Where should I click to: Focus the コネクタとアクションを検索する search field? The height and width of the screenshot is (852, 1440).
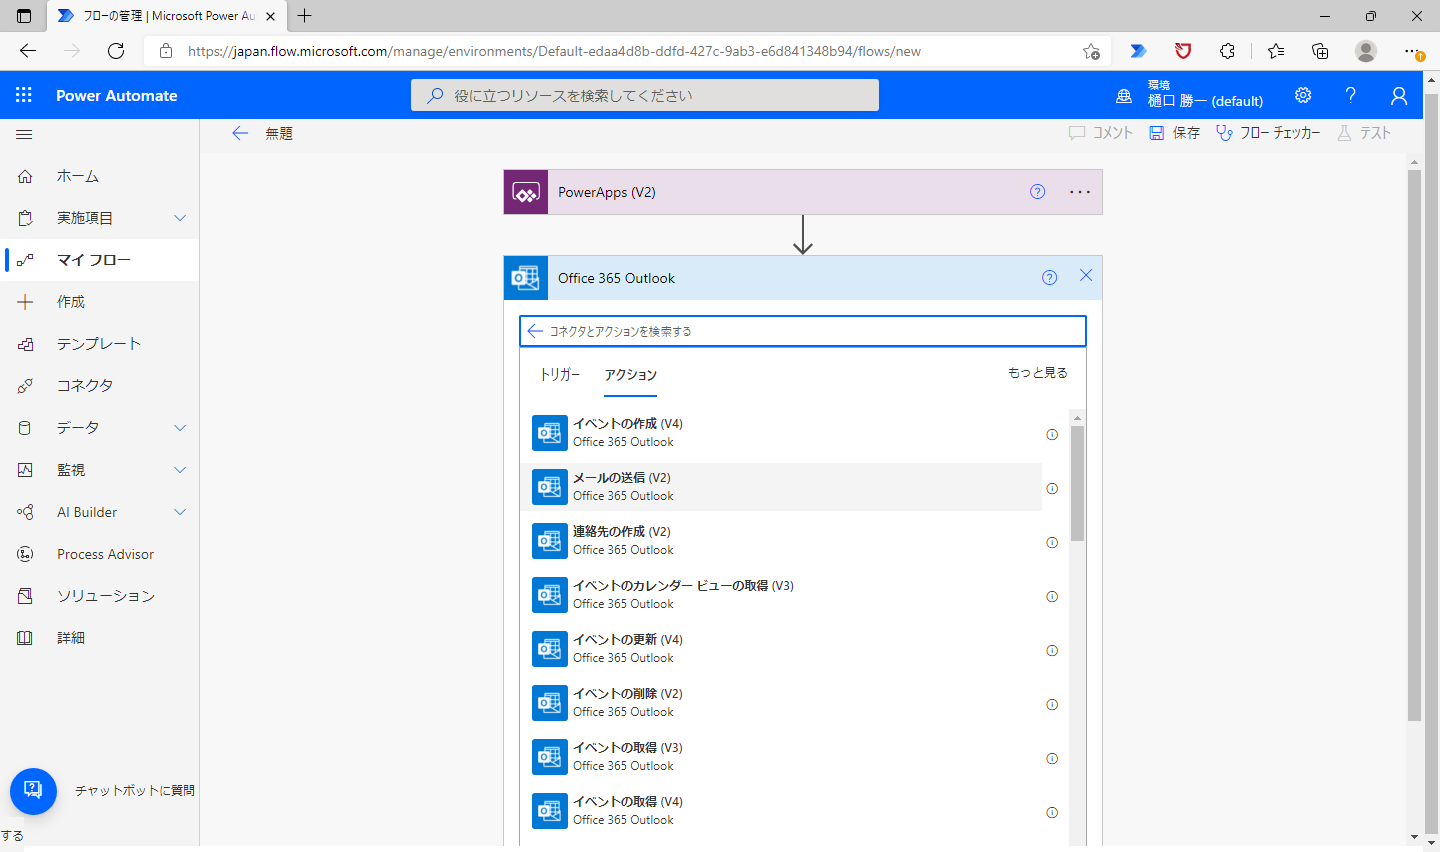click(803, 331)
